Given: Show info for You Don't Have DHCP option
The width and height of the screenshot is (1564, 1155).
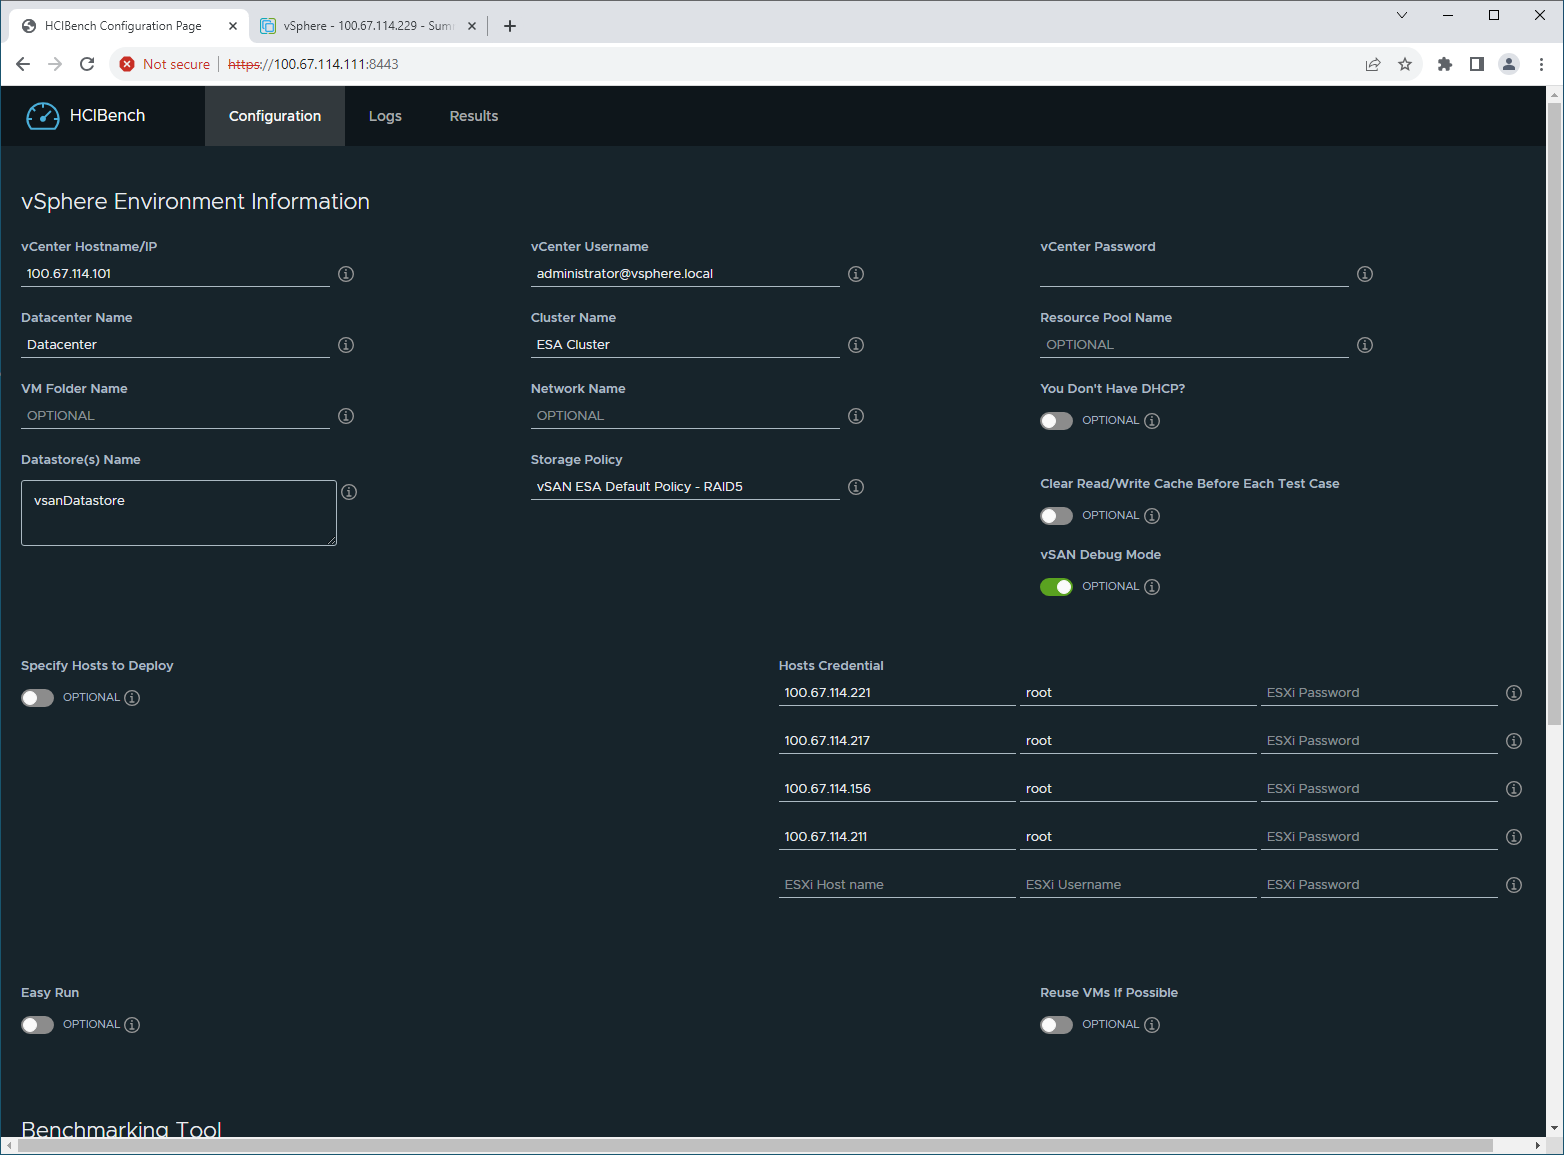Looking at the screenshot, I should click(1152, 421).
